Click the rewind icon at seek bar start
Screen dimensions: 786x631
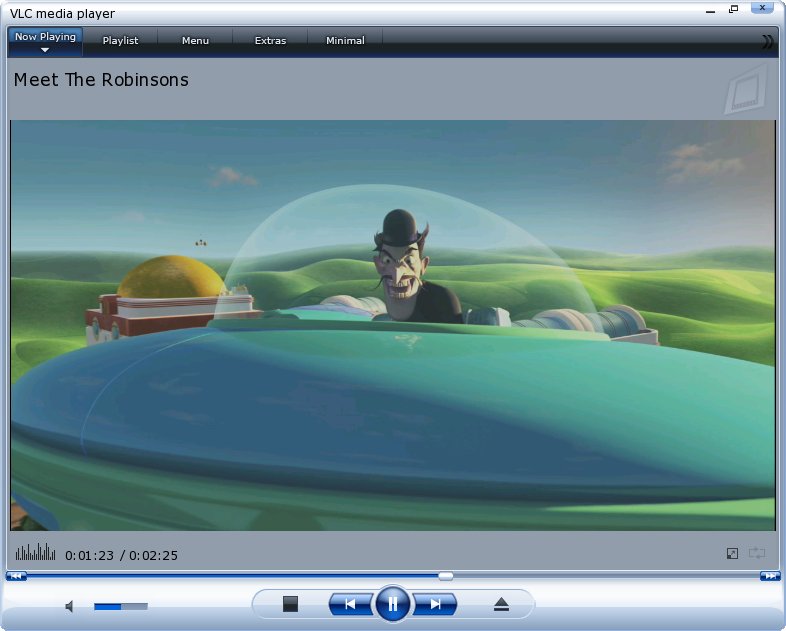click(15, 576)
